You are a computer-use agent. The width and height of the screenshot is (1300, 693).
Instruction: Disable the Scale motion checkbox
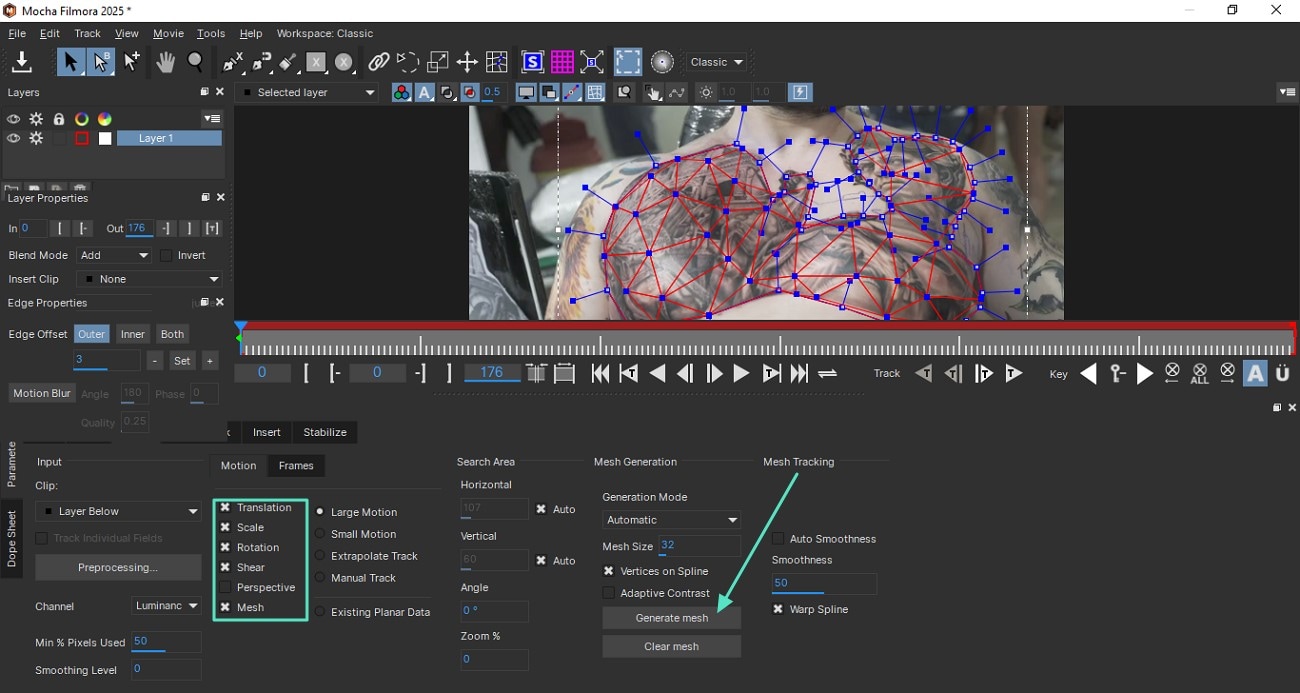click(225, 528)
